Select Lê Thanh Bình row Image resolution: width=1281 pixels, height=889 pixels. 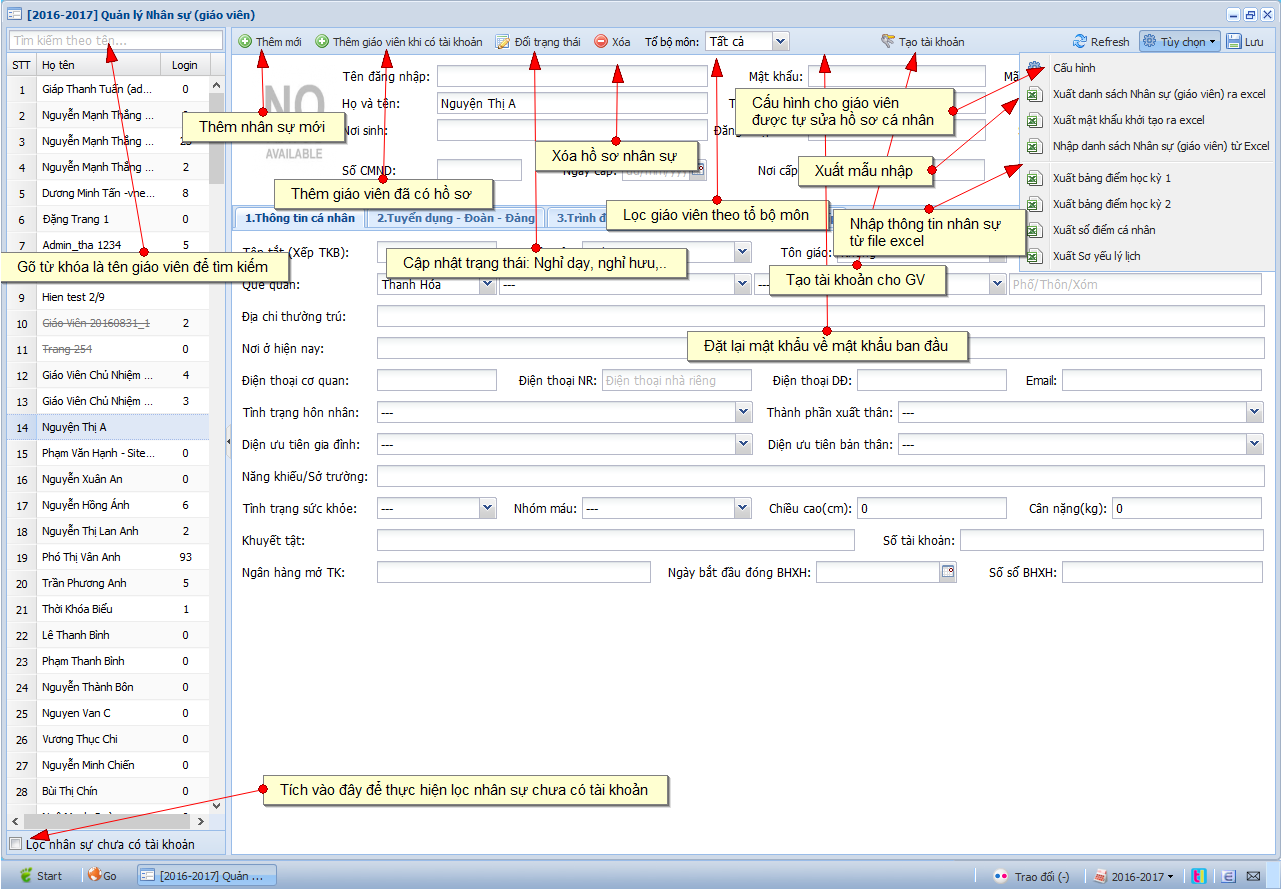pyautogui.click(x=108, y=635)
